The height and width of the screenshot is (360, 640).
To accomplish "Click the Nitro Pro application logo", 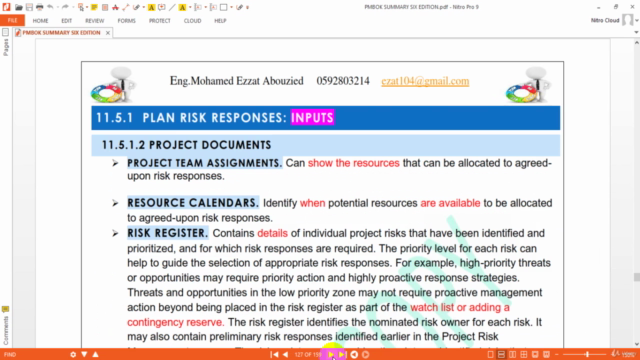I will coord(6,7).
